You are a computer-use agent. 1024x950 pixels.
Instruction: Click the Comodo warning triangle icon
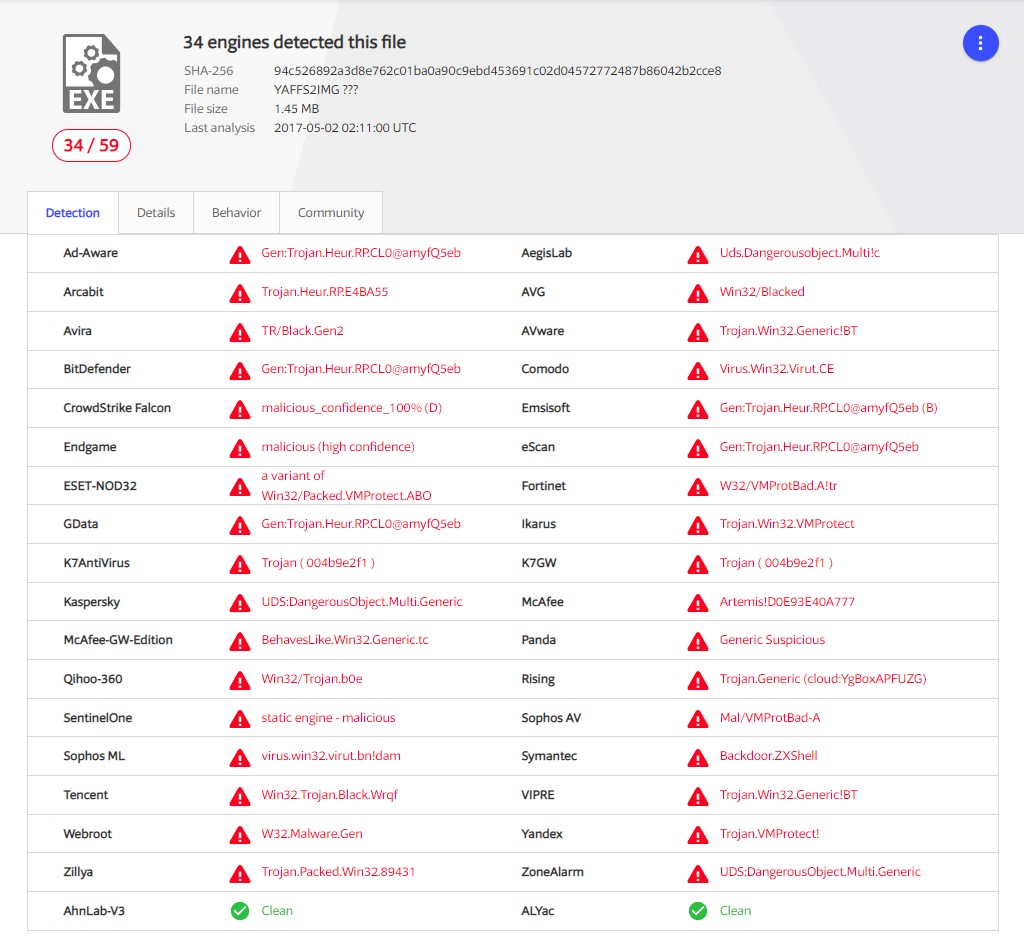pos(698,371)
